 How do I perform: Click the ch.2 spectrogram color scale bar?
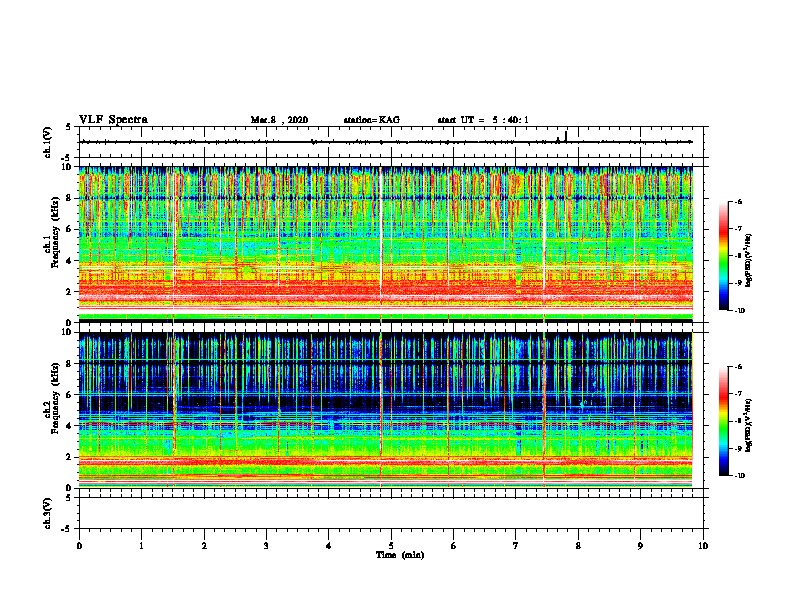click(x=724, y=421)
